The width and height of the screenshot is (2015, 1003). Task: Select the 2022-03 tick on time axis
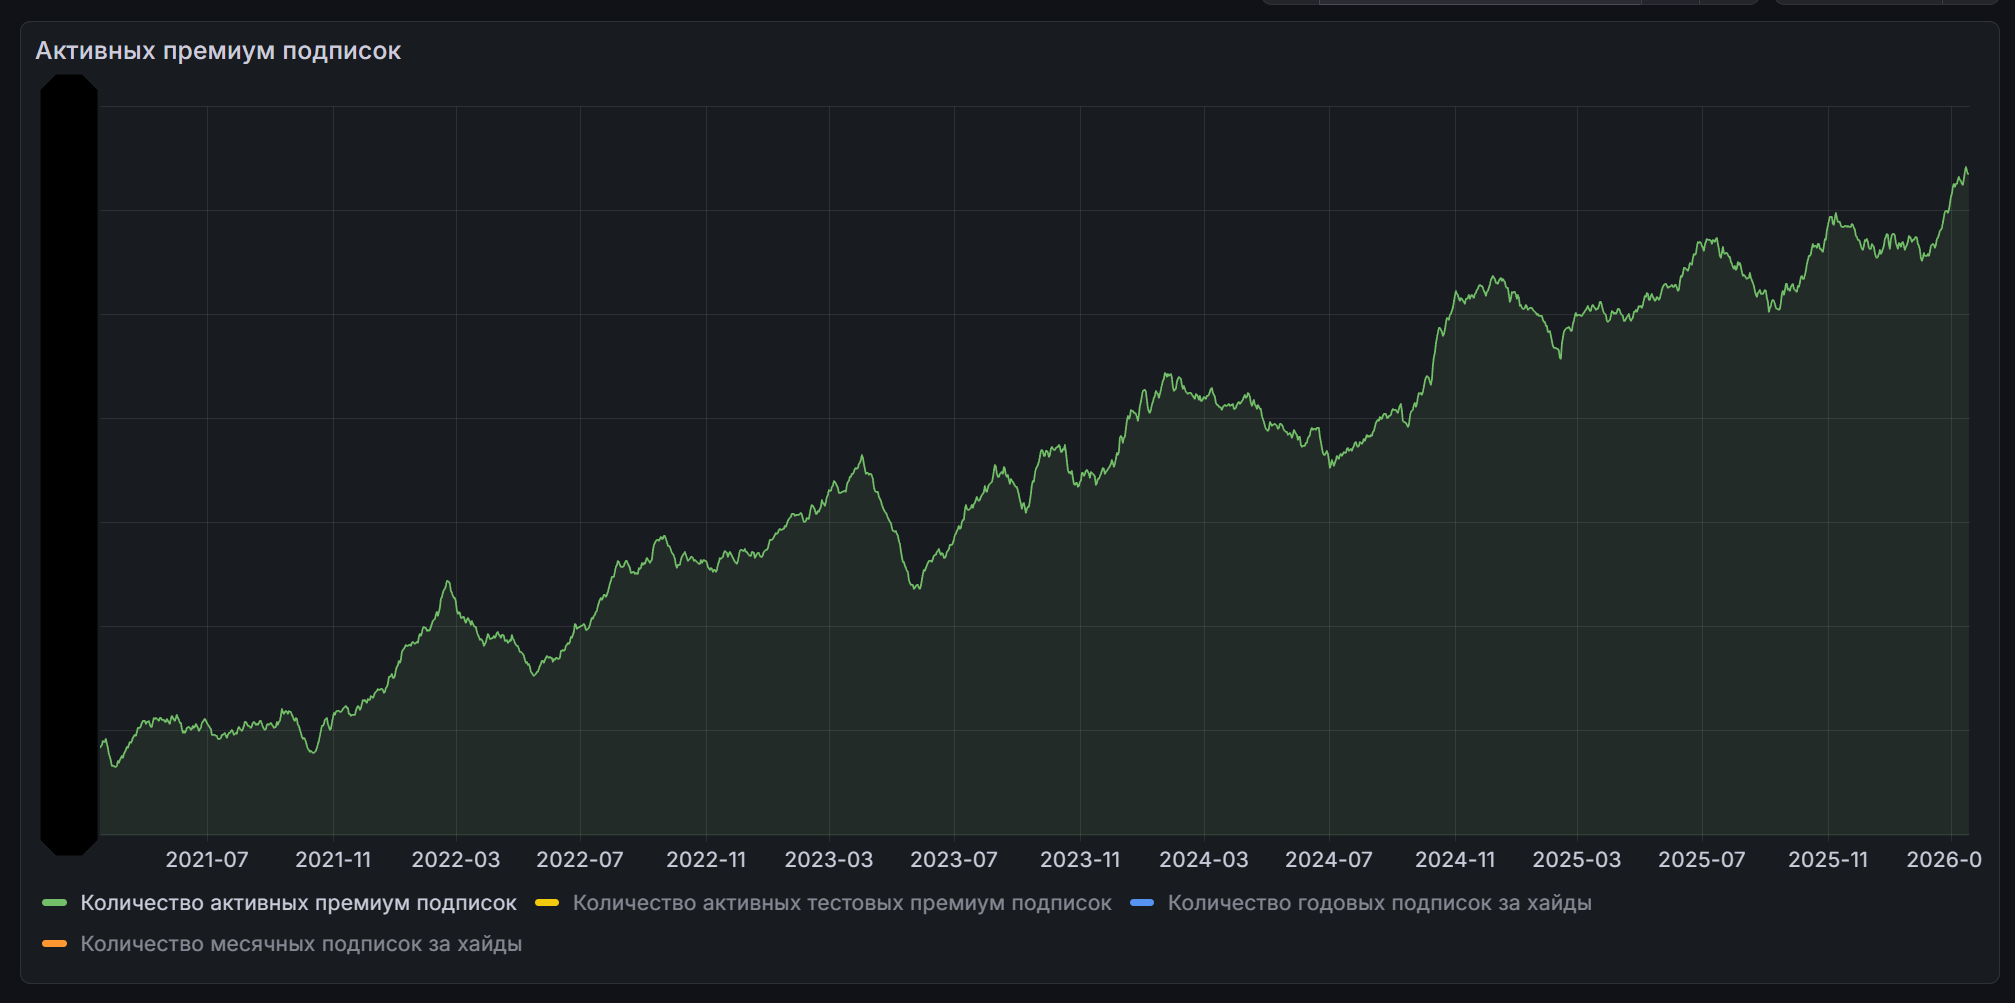pyautogui.click(x=456, y=860)
